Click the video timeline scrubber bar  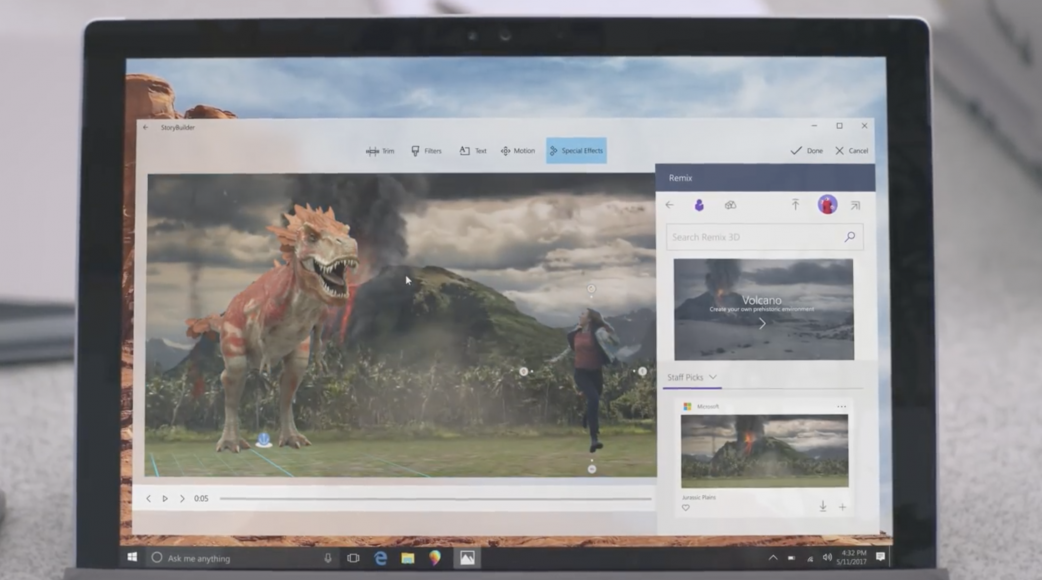click(x=435, y=498)
